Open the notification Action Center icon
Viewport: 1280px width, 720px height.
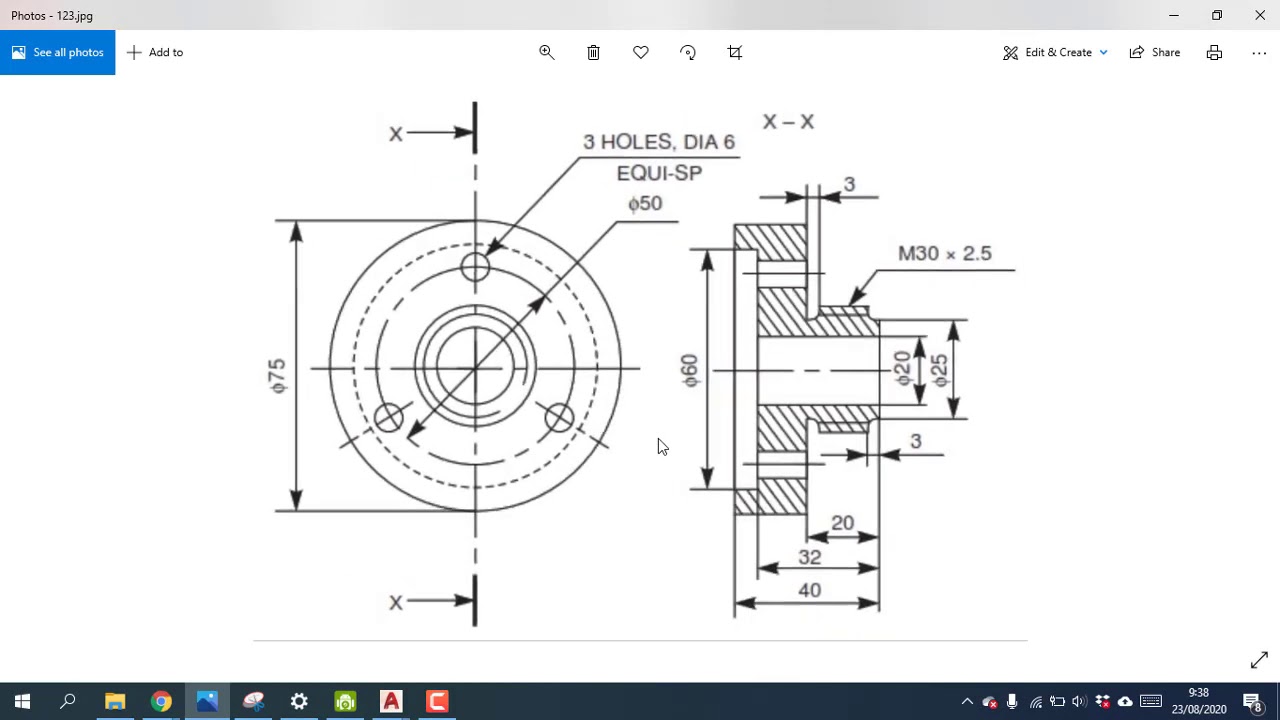coord(1253,701)
